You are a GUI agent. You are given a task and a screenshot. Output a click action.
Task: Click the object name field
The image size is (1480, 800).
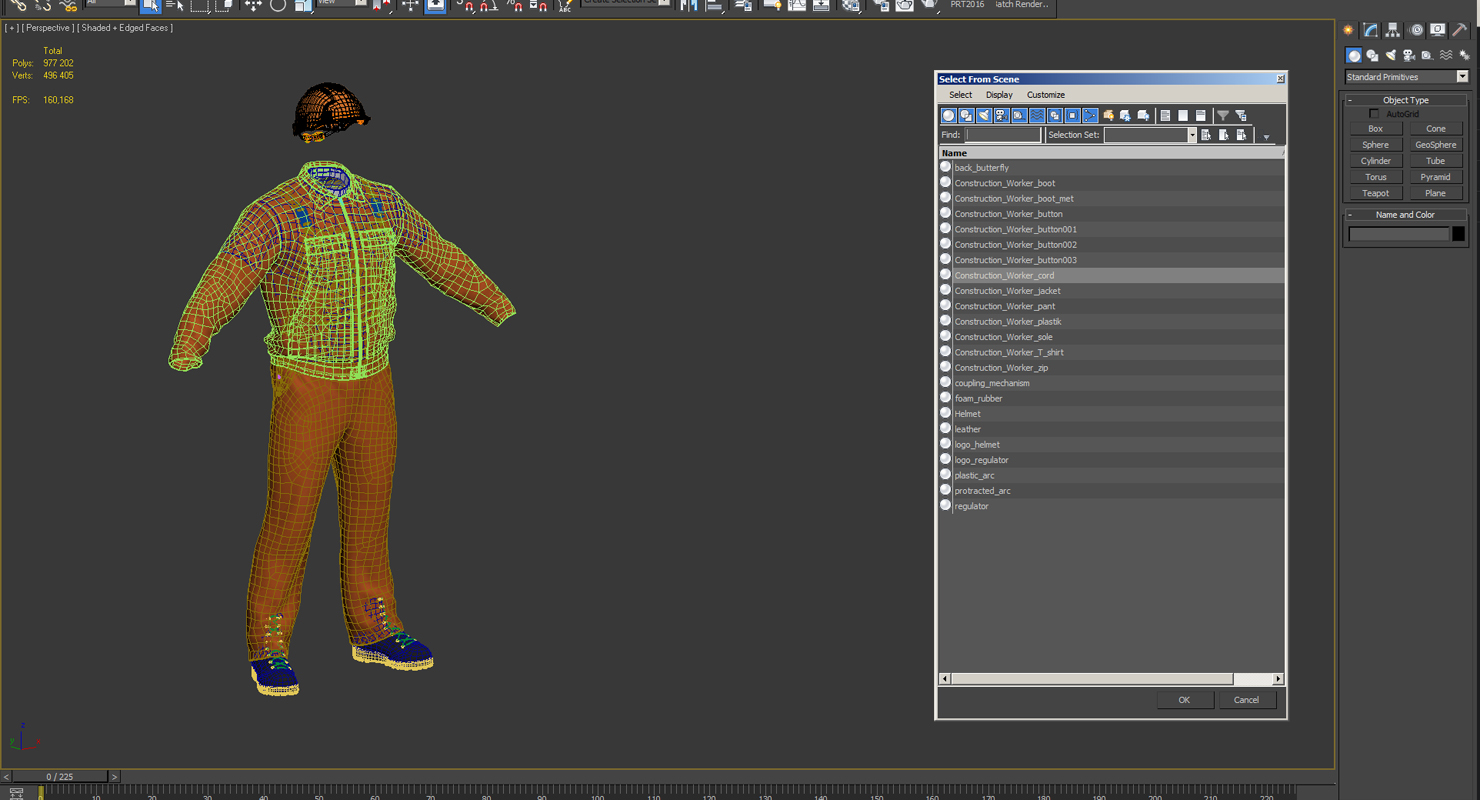[x=1398, y=234]
